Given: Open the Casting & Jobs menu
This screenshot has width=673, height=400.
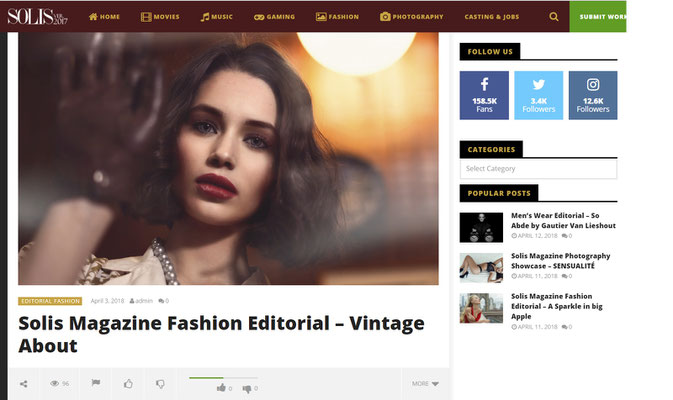Looking at the screenshot, I should pos(492,17).
